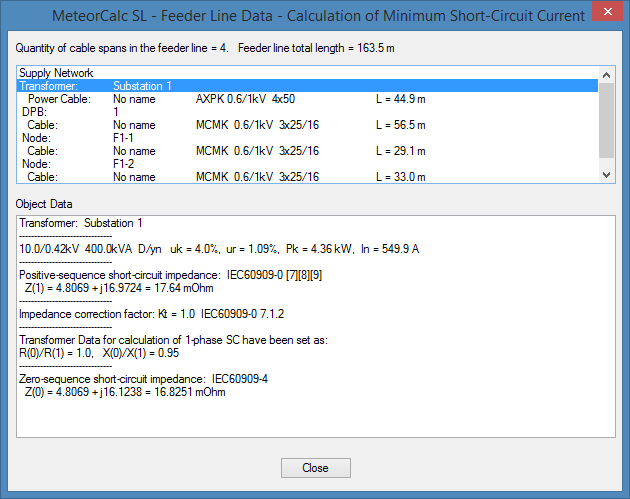Select the Node F1-2 row
630x499 pixels.
point(307,164)
